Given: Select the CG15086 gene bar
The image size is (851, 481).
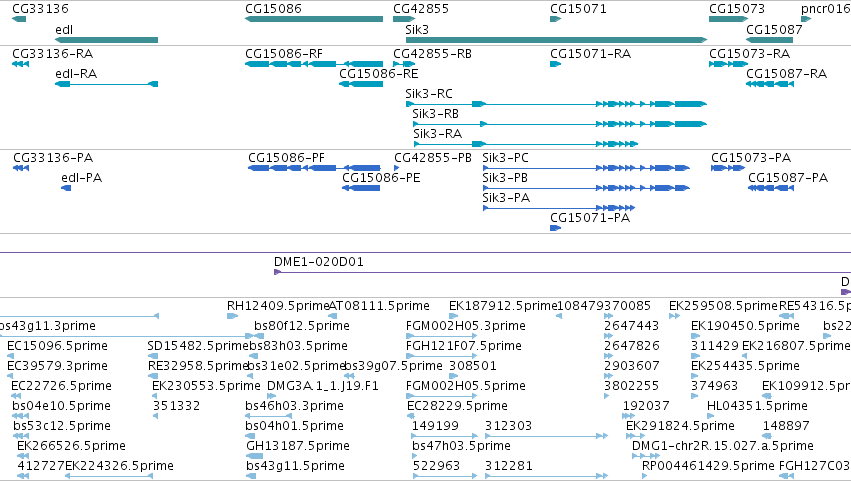Looking at the screenshot, I should (314, 19).
